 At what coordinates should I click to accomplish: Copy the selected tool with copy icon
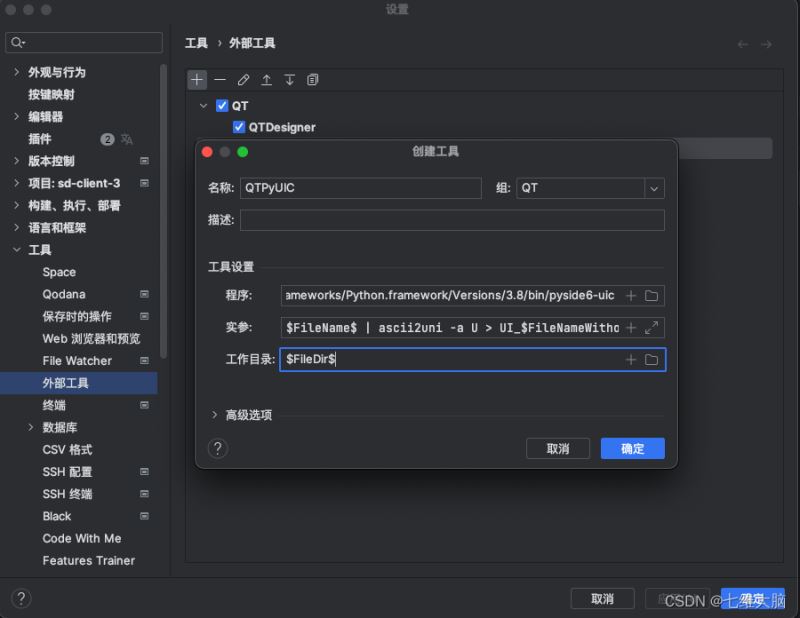pyautogui.click(x=313, y=80)
